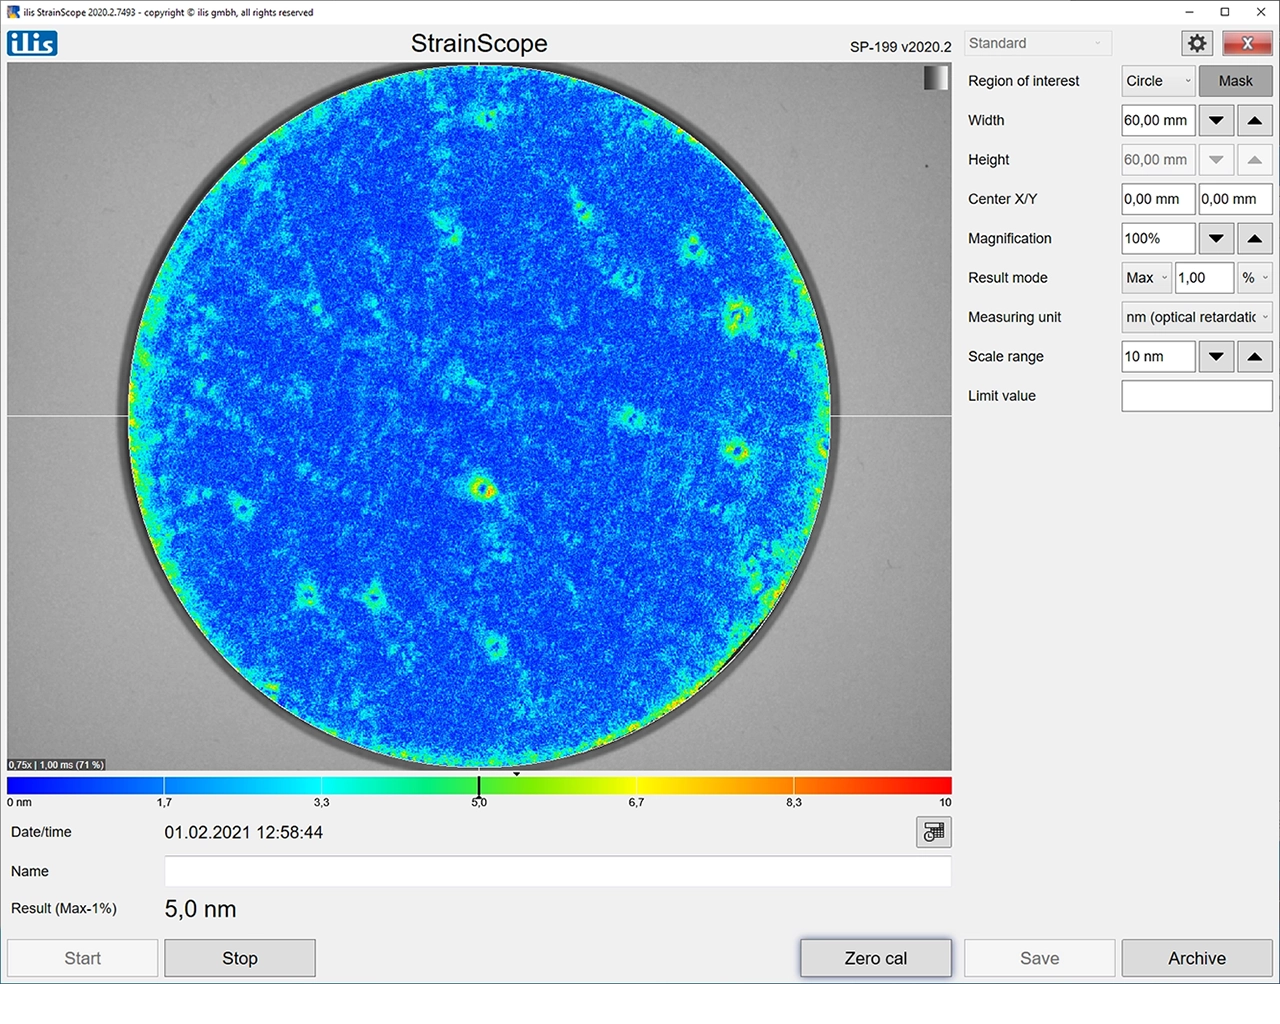This screenshot has width=1280, height=1024.
Task: Click the date 01.02.2021 12:58:44
Action: 244,832
